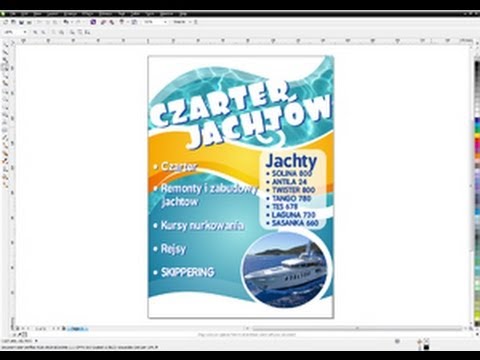Click the 'TWISTER 800' list entry
This screenshot has width=480, height=360.
coord(293,190)
